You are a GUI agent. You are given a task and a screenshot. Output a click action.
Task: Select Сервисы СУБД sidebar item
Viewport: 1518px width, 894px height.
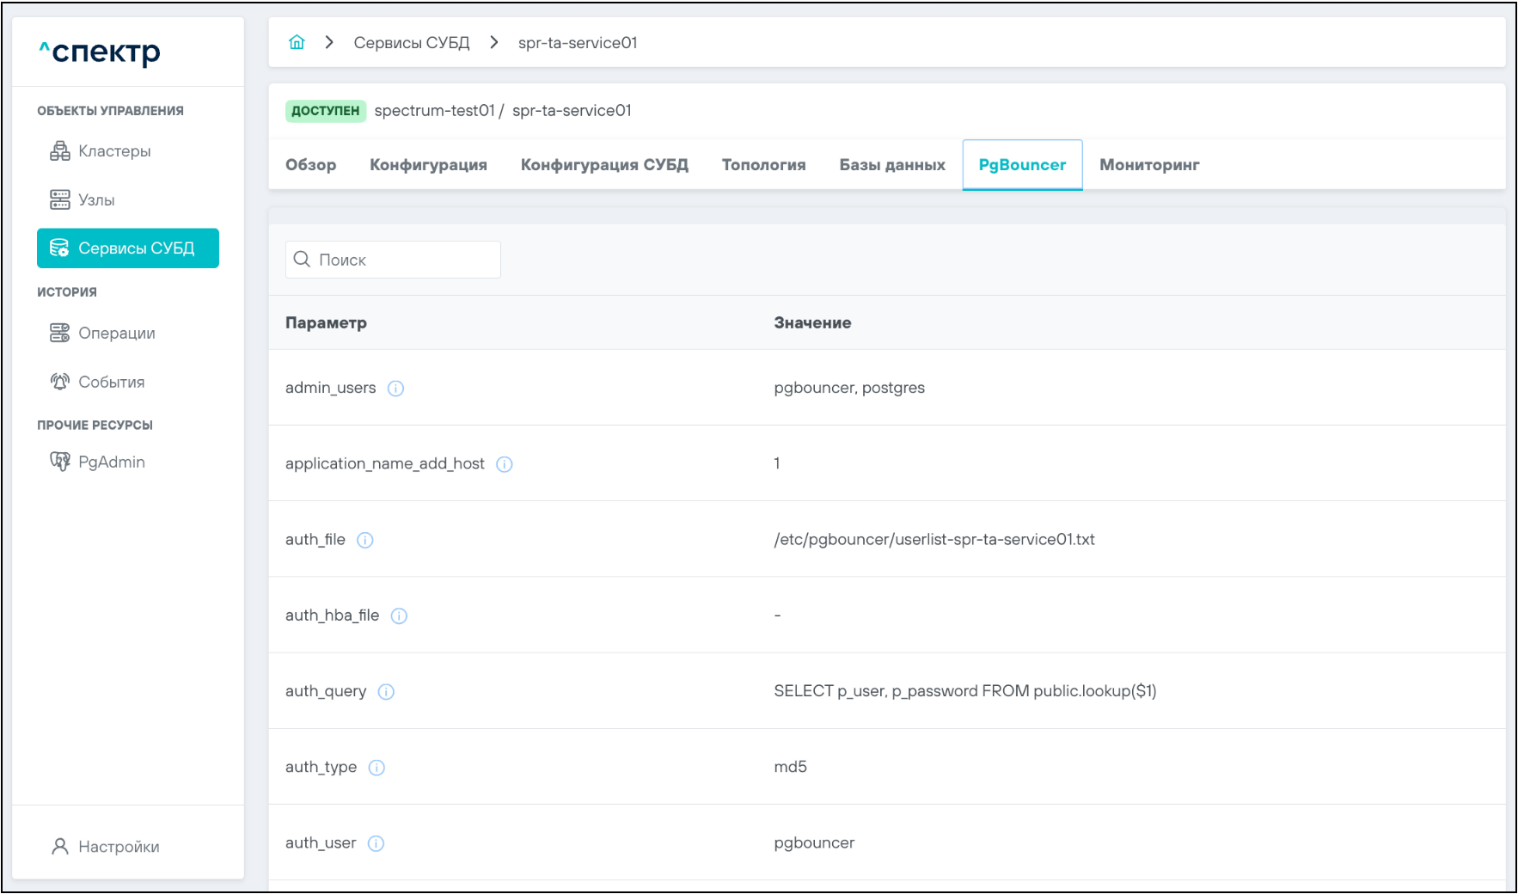[128, 248]
